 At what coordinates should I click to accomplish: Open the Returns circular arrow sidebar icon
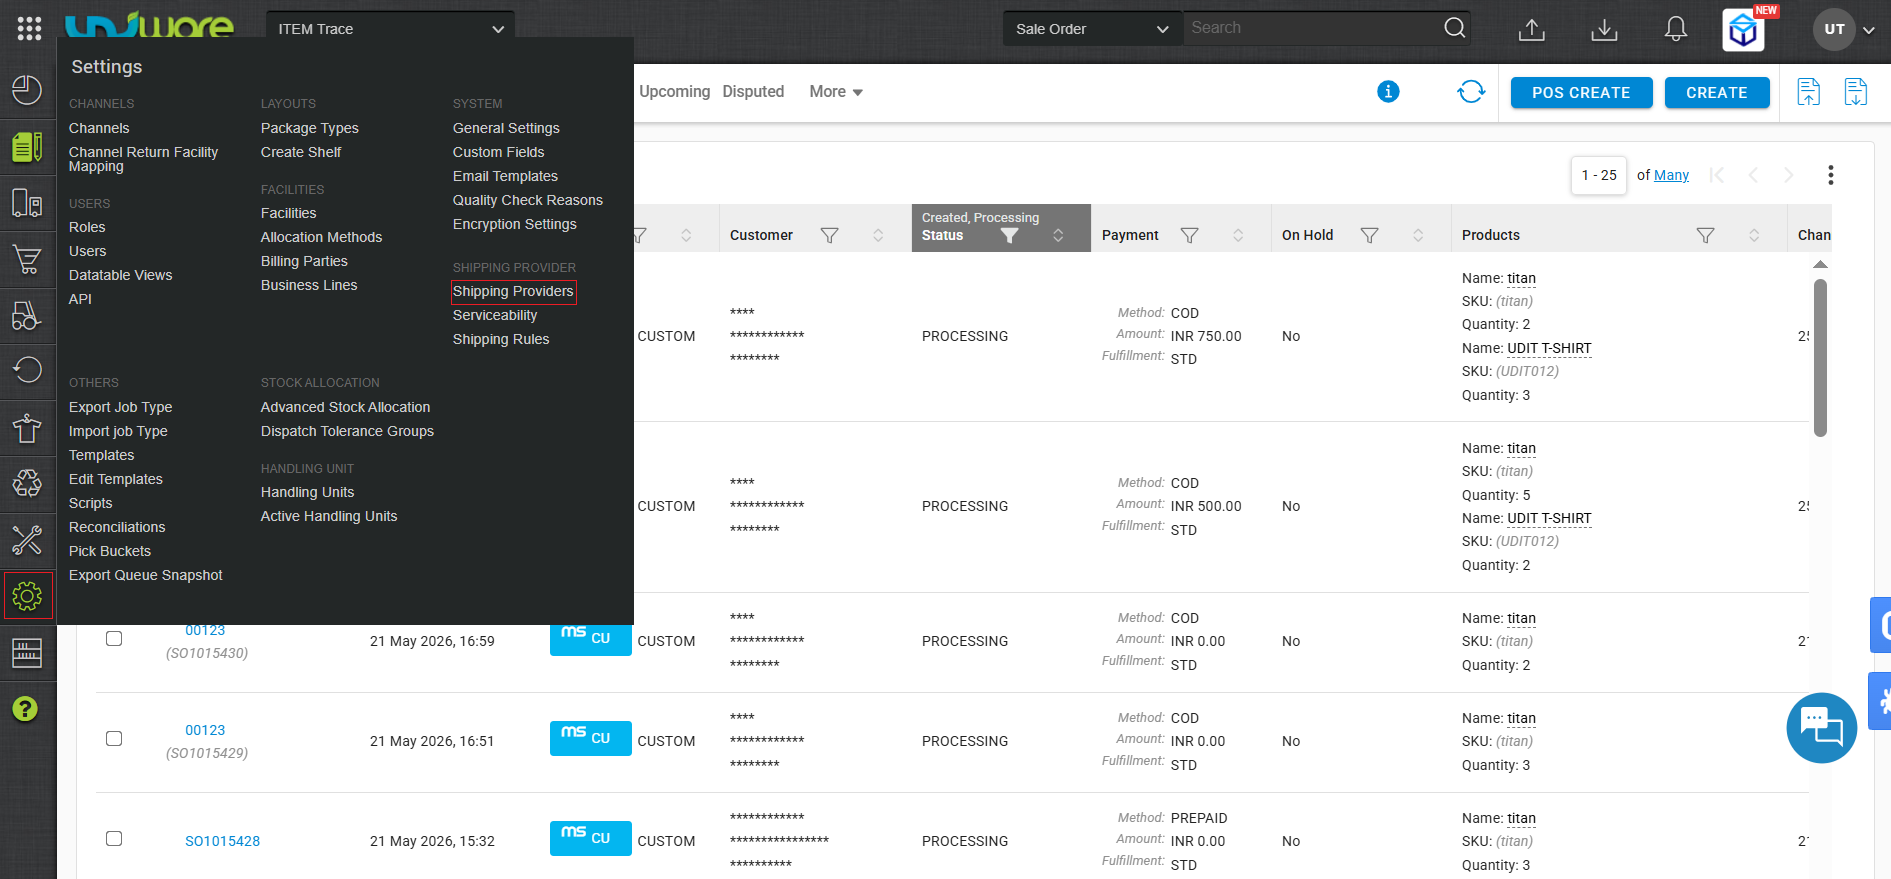[27, 370]
